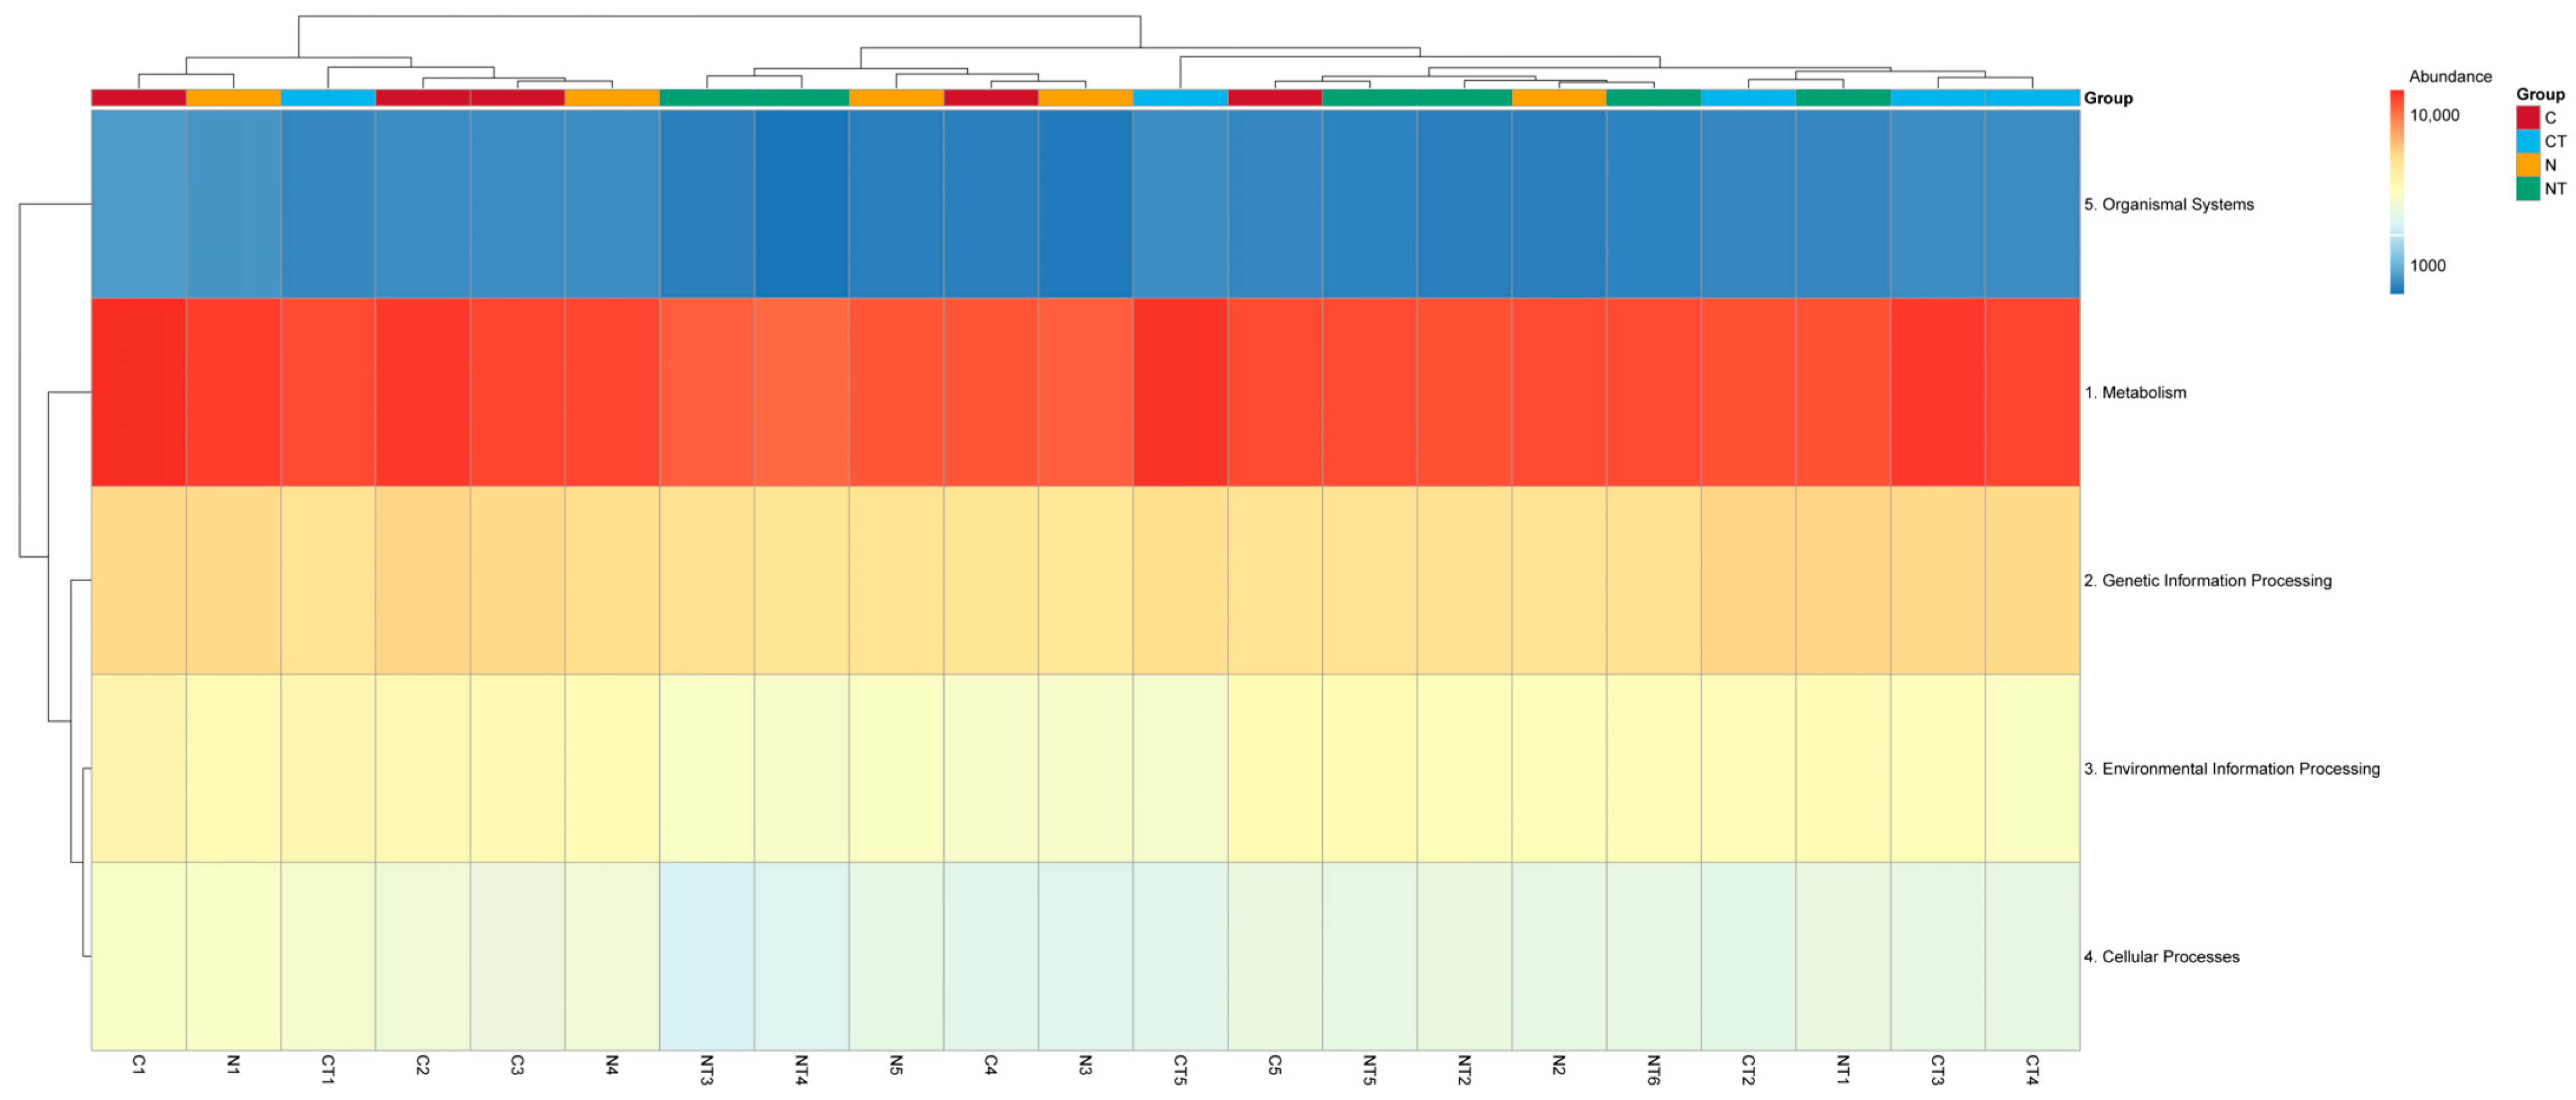The width and height of the screenshot is (2576, 1100).
Task: Select the '1. Metabolism' row label
Action: [2135, 392]
